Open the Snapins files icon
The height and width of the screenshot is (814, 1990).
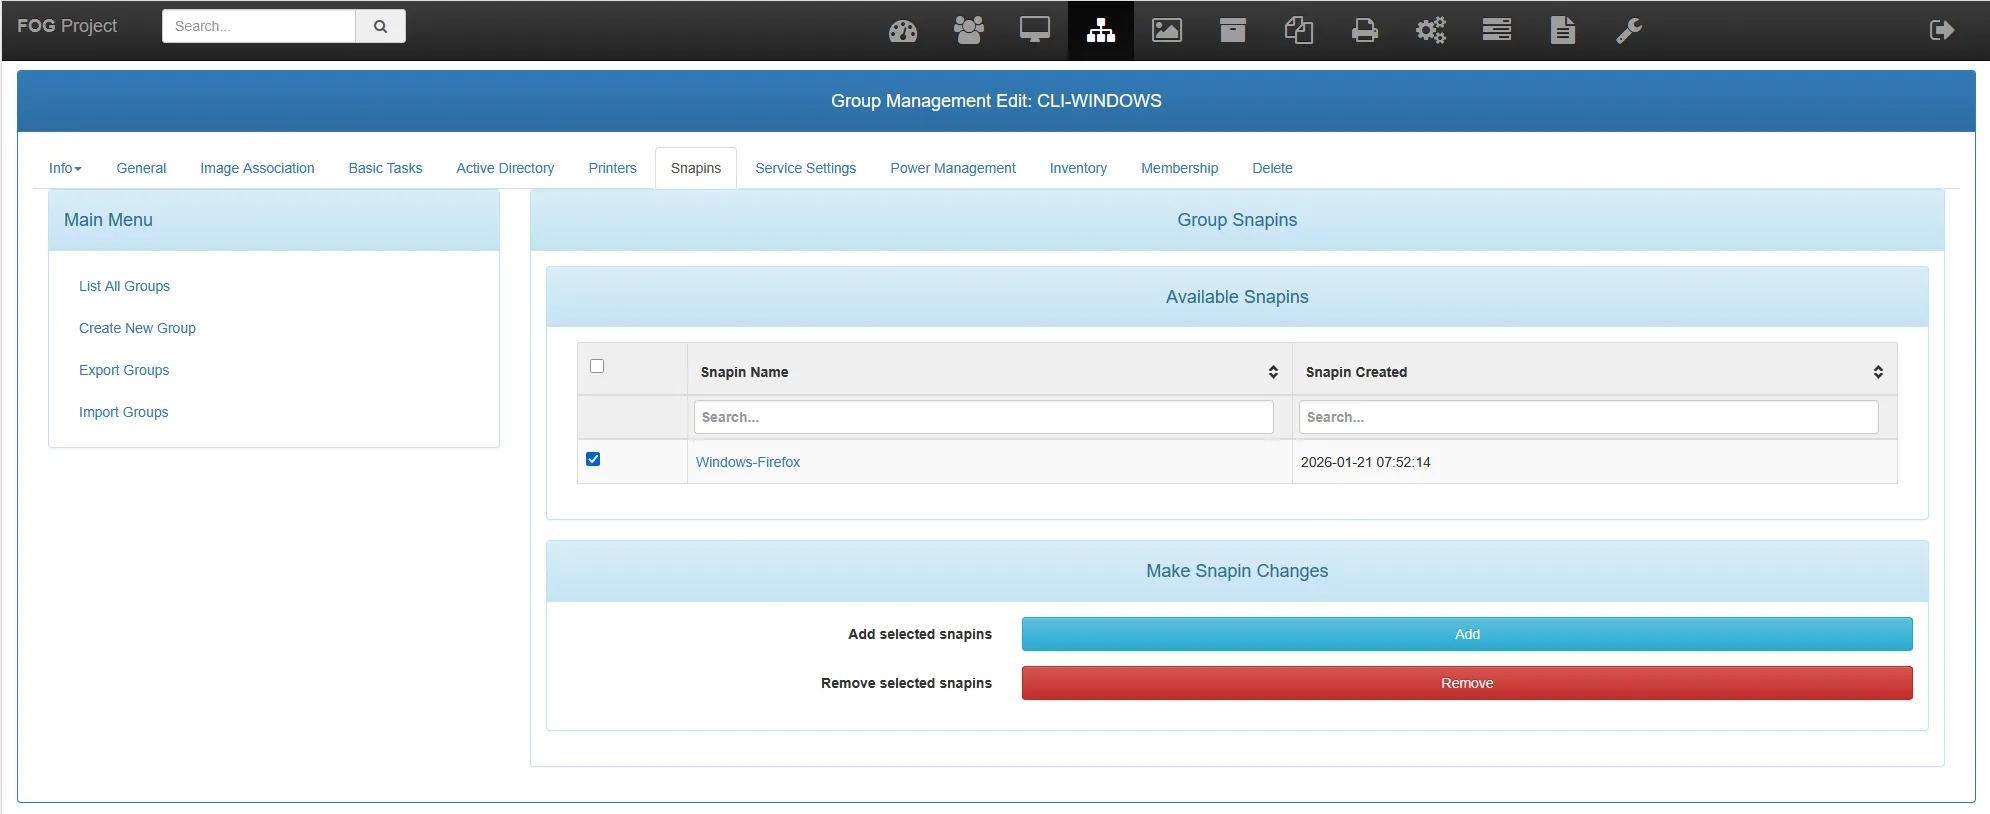pos(1298,31)
